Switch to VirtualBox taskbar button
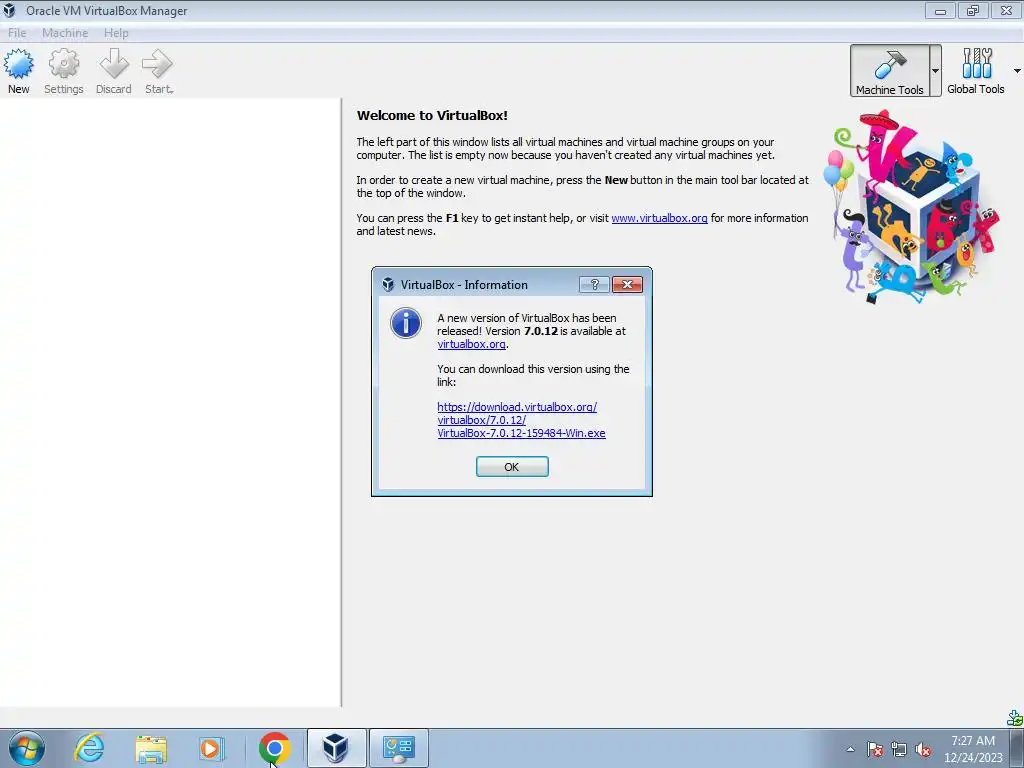 click(336, 748)
